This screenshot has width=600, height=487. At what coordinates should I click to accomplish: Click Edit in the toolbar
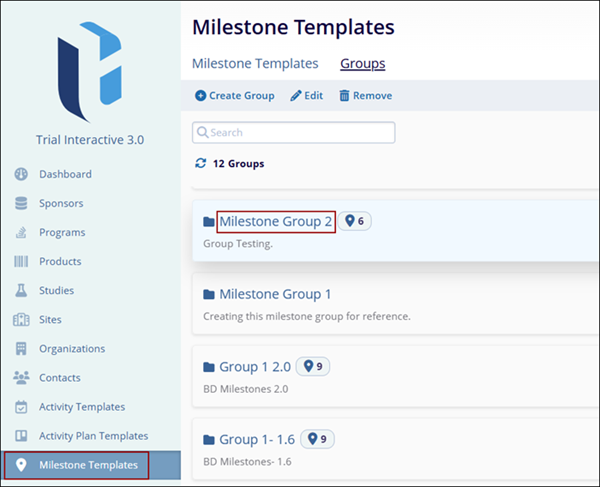308,96
